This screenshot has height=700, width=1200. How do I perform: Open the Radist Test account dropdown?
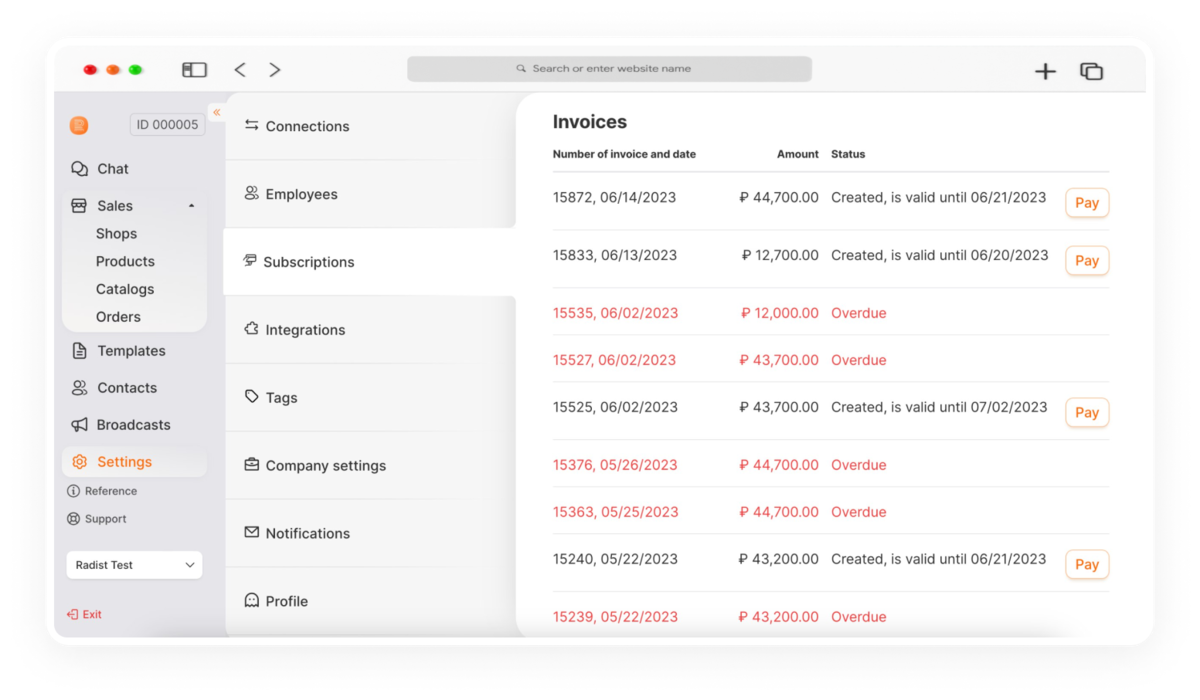click(x=134, y=565)
